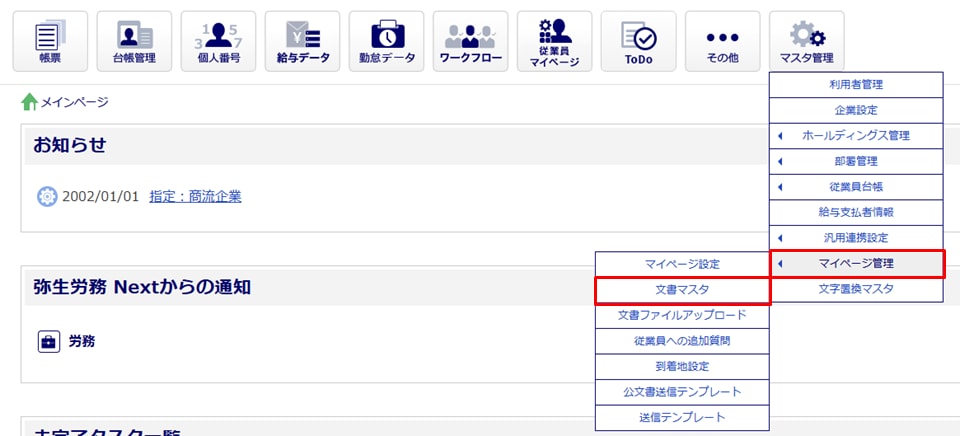Open the 帳票 reports icon
960x436 pixels.
point(50,41)
